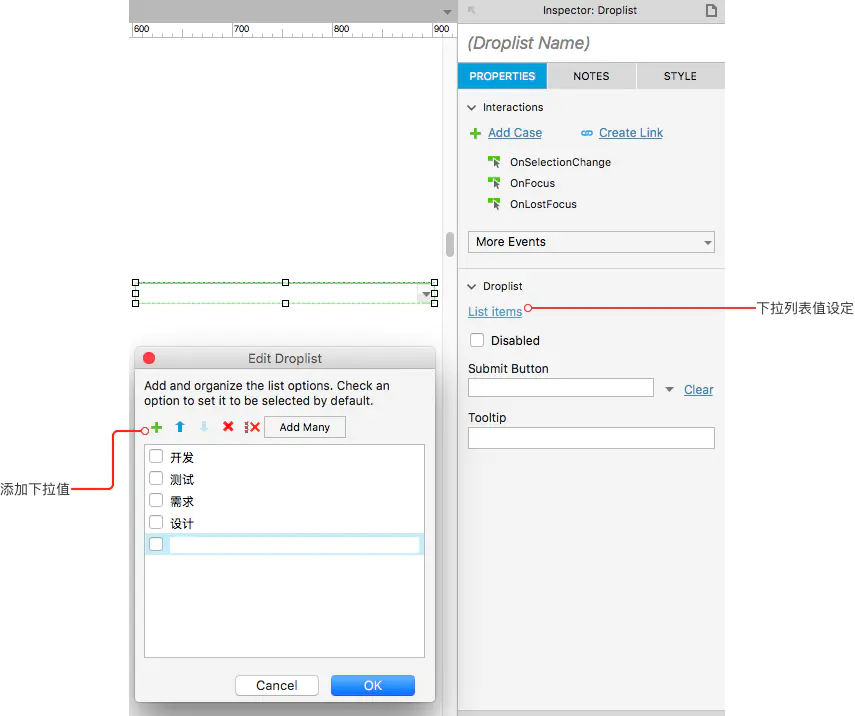Open the canvas tab list arrow above ruler
This screenshot has width=855, height=716.
(447, 12)
